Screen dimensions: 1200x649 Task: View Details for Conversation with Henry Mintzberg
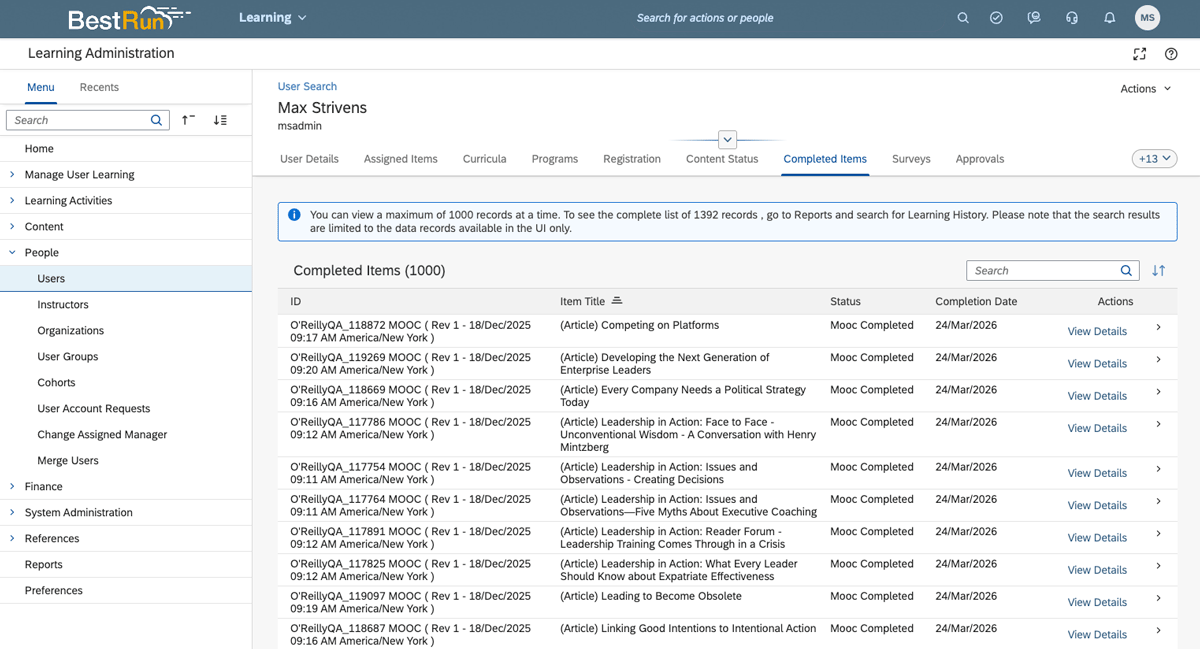tap(1097, 429)
